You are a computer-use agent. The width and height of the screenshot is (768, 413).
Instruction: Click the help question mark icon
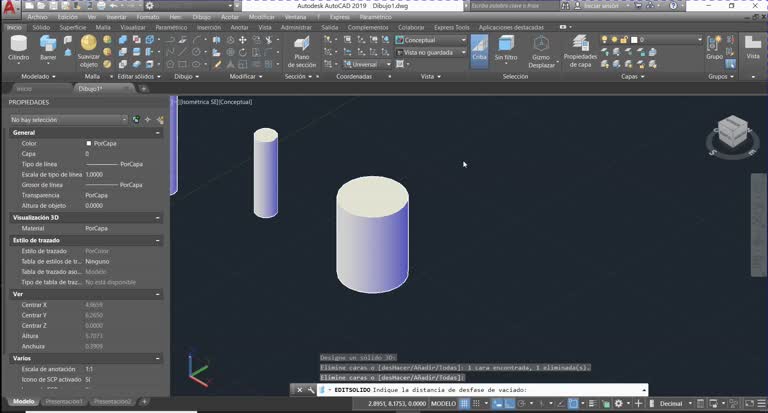point(673,6)
